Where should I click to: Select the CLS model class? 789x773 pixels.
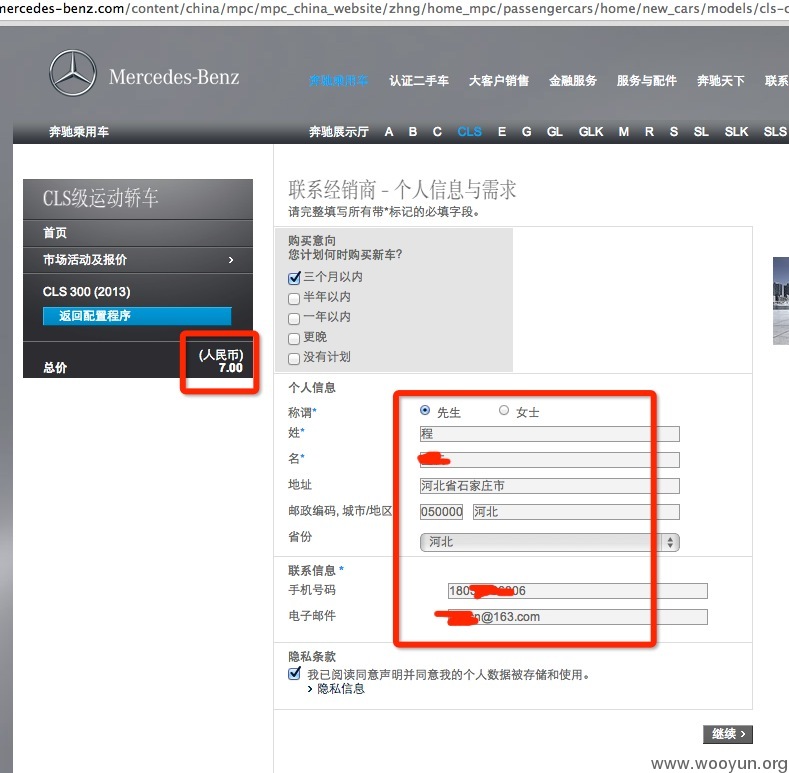[x=469, y=132]
